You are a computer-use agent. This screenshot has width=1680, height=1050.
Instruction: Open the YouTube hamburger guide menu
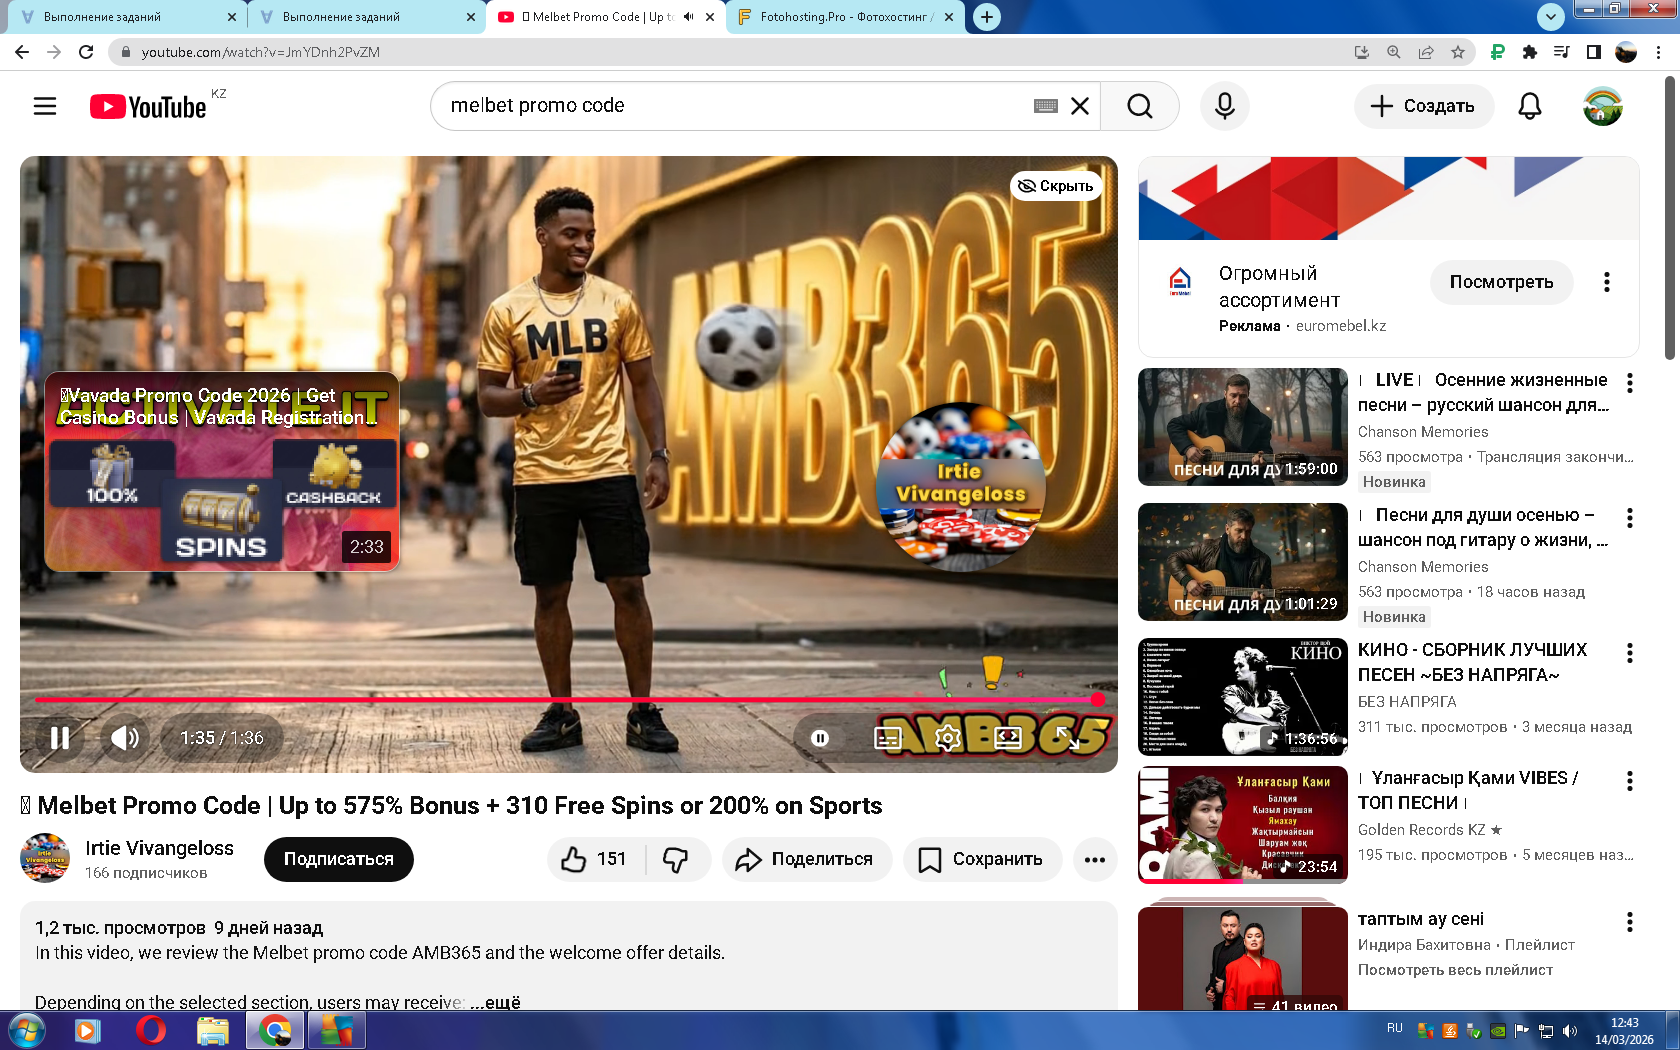coord(45,106)
